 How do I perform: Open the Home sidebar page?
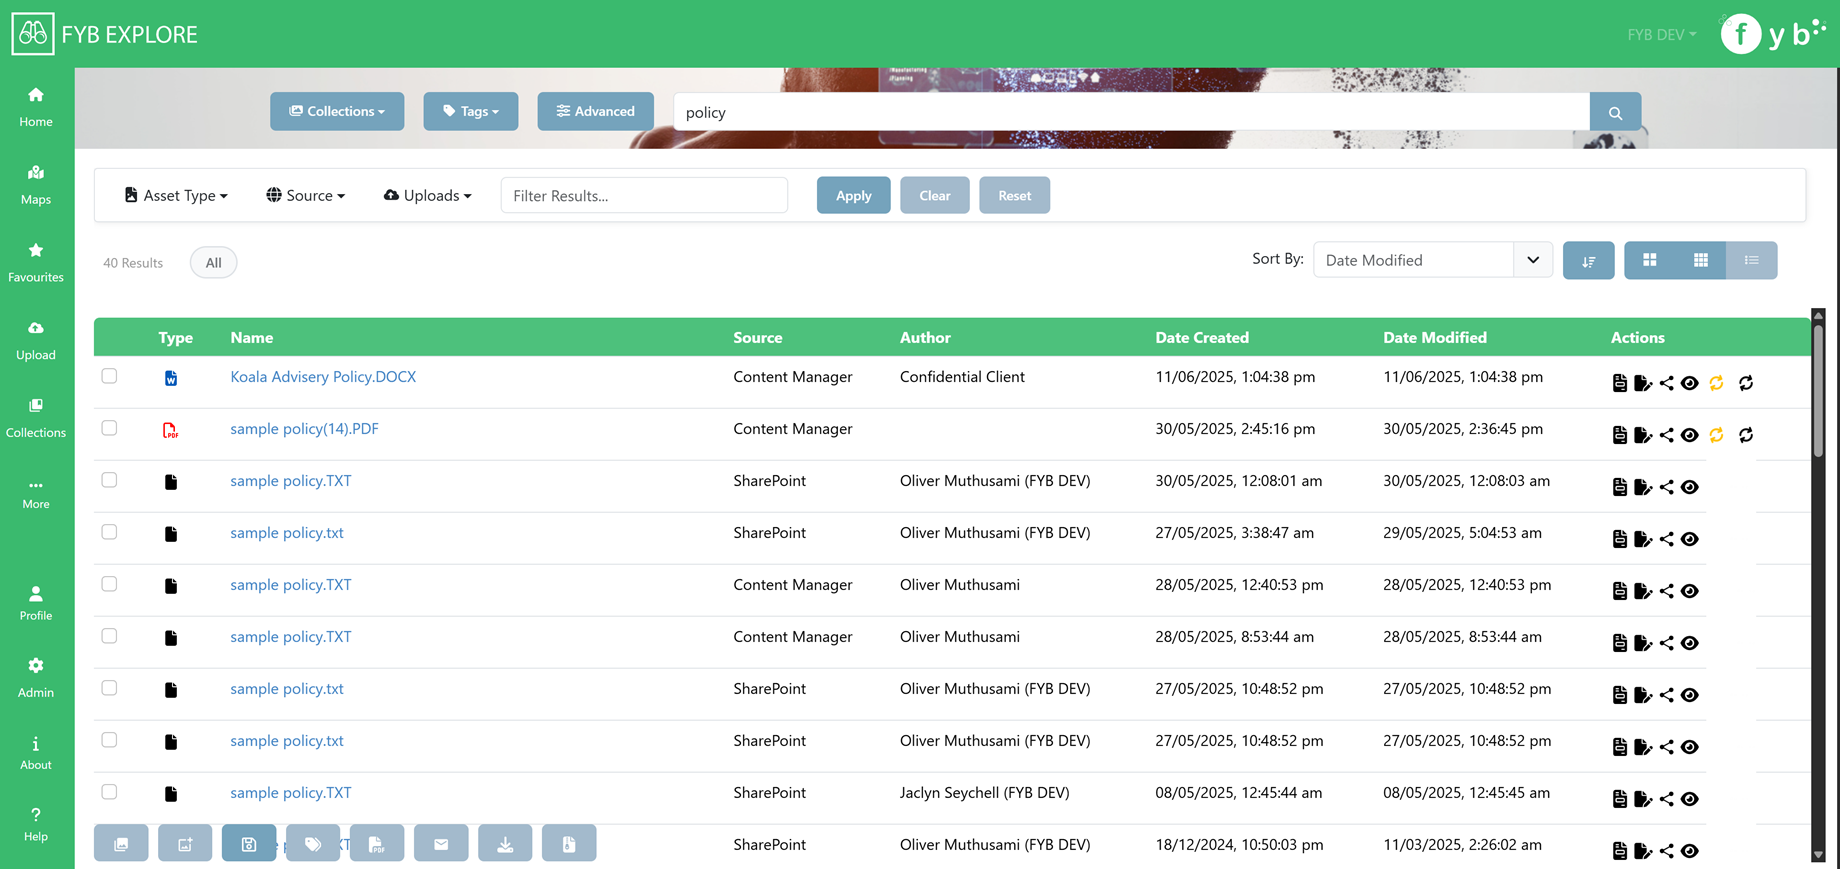click(36, 107)
